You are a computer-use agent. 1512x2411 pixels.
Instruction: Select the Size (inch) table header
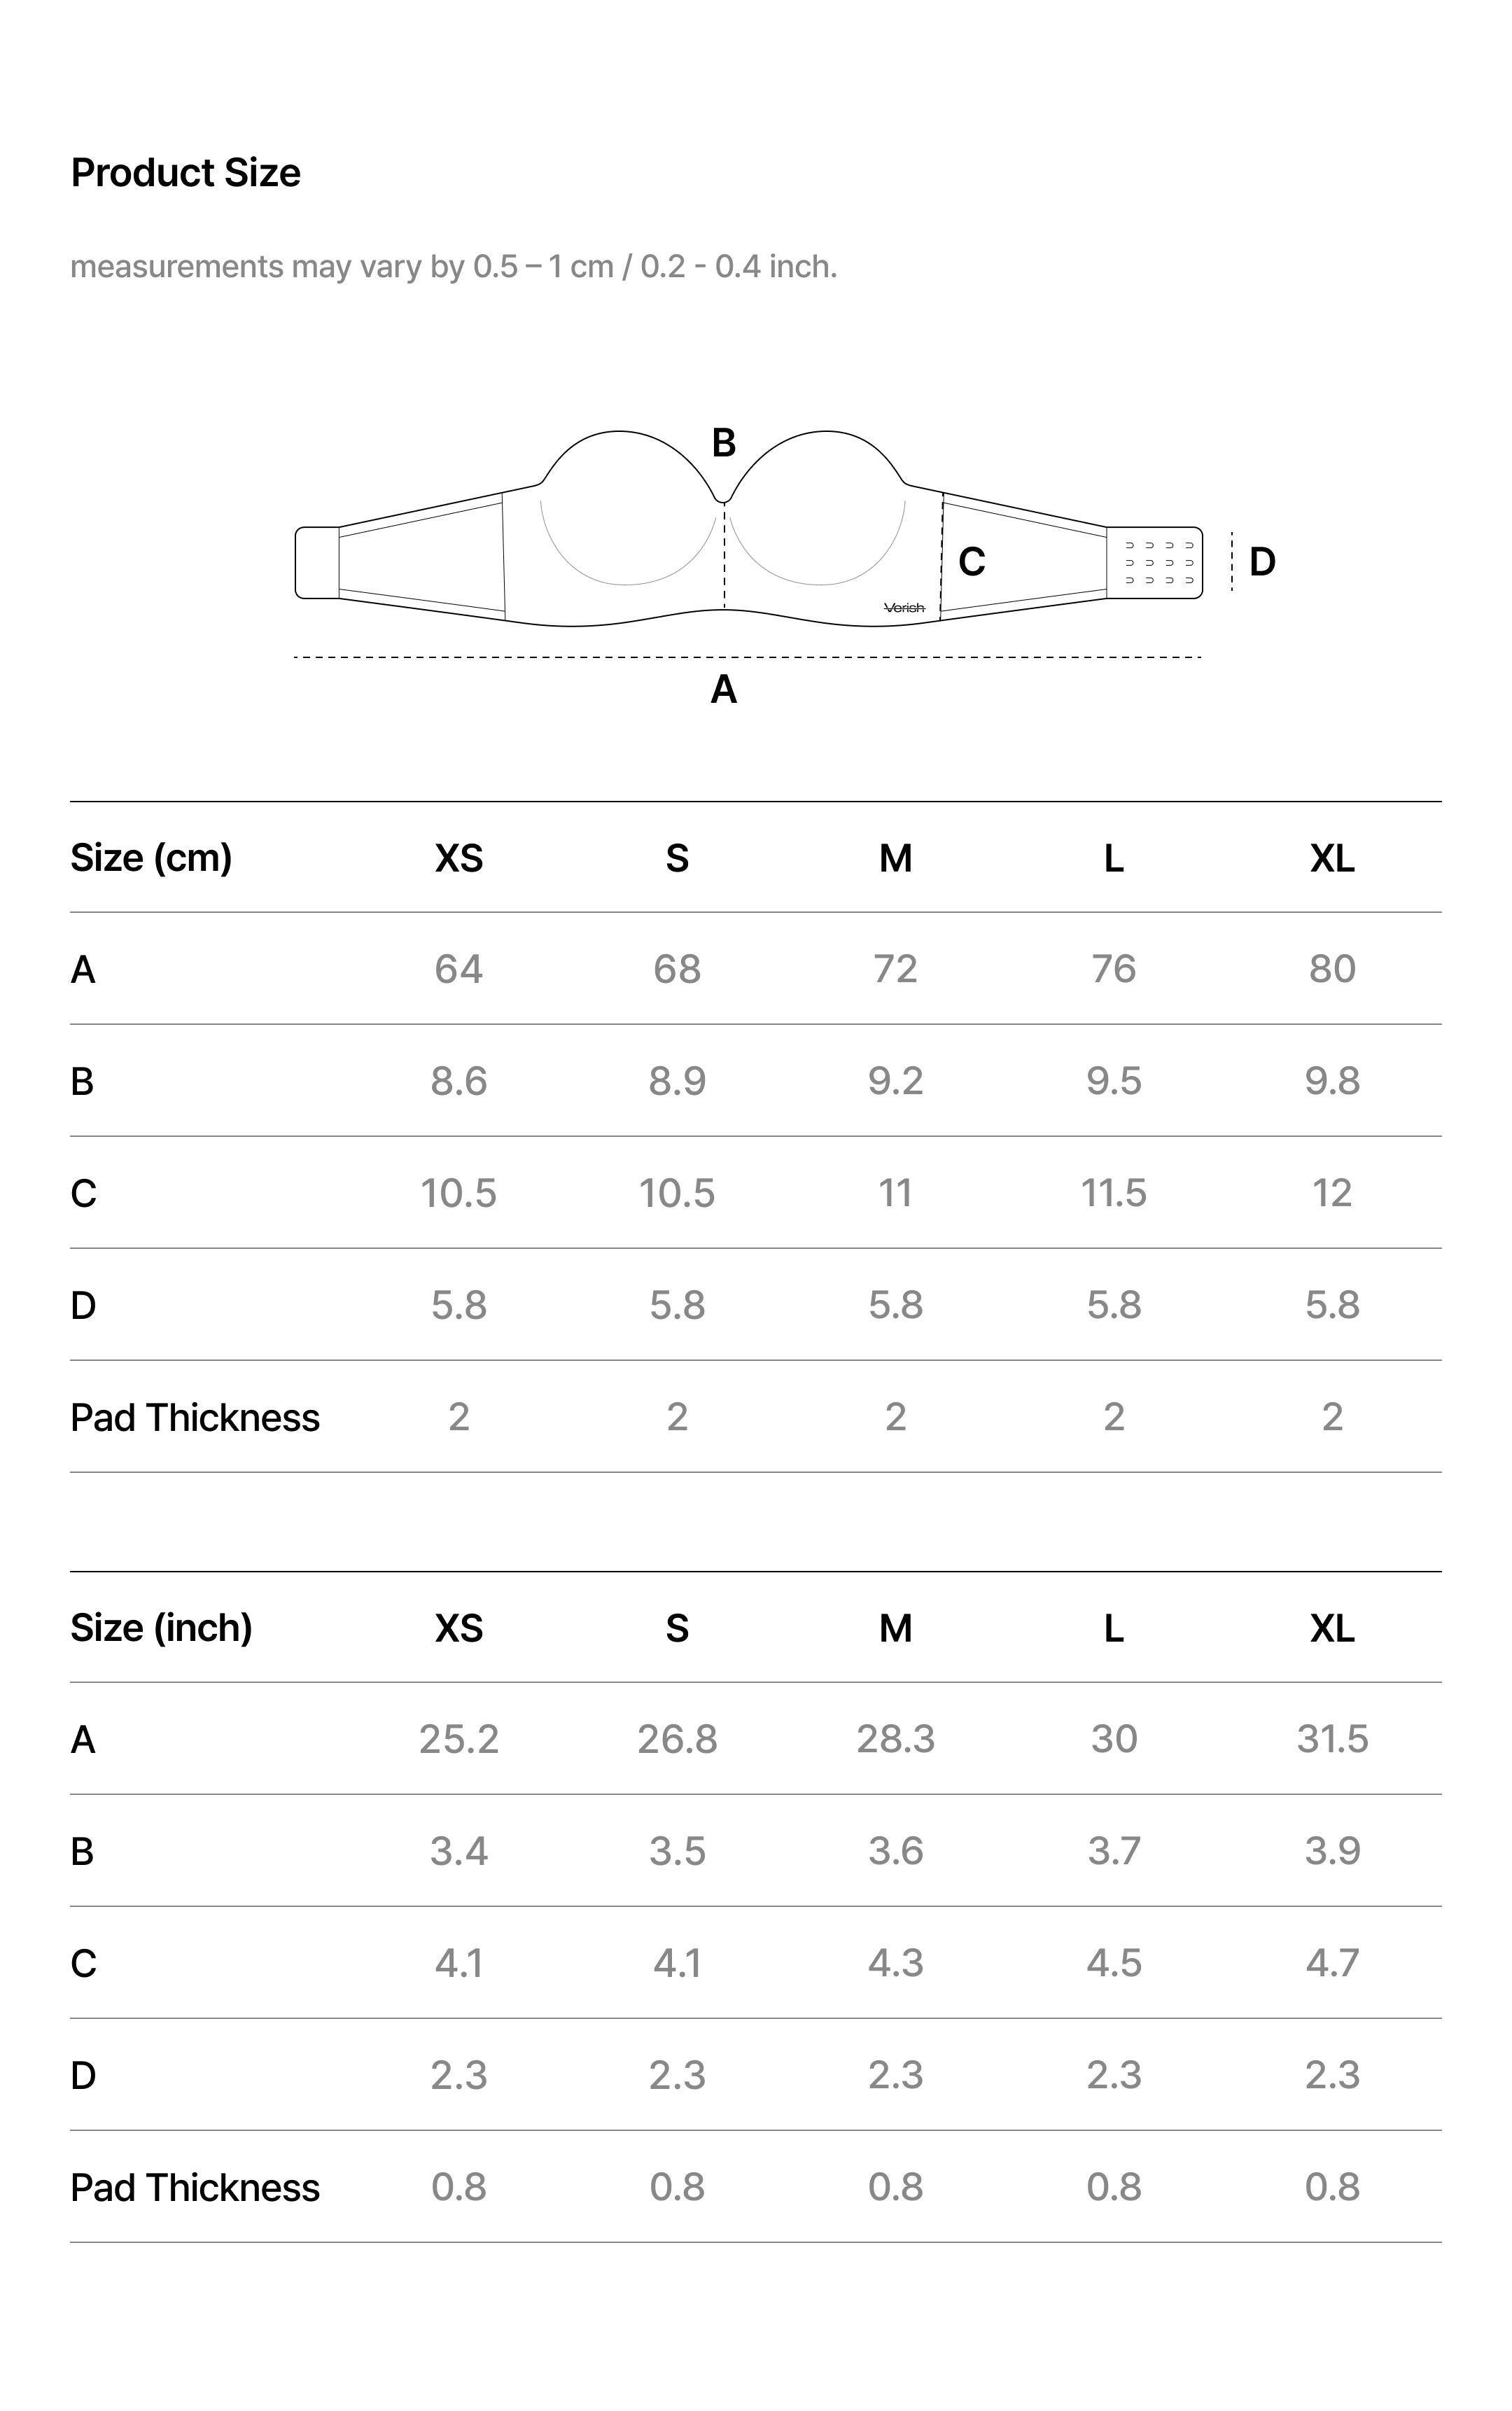(161, 1628)
